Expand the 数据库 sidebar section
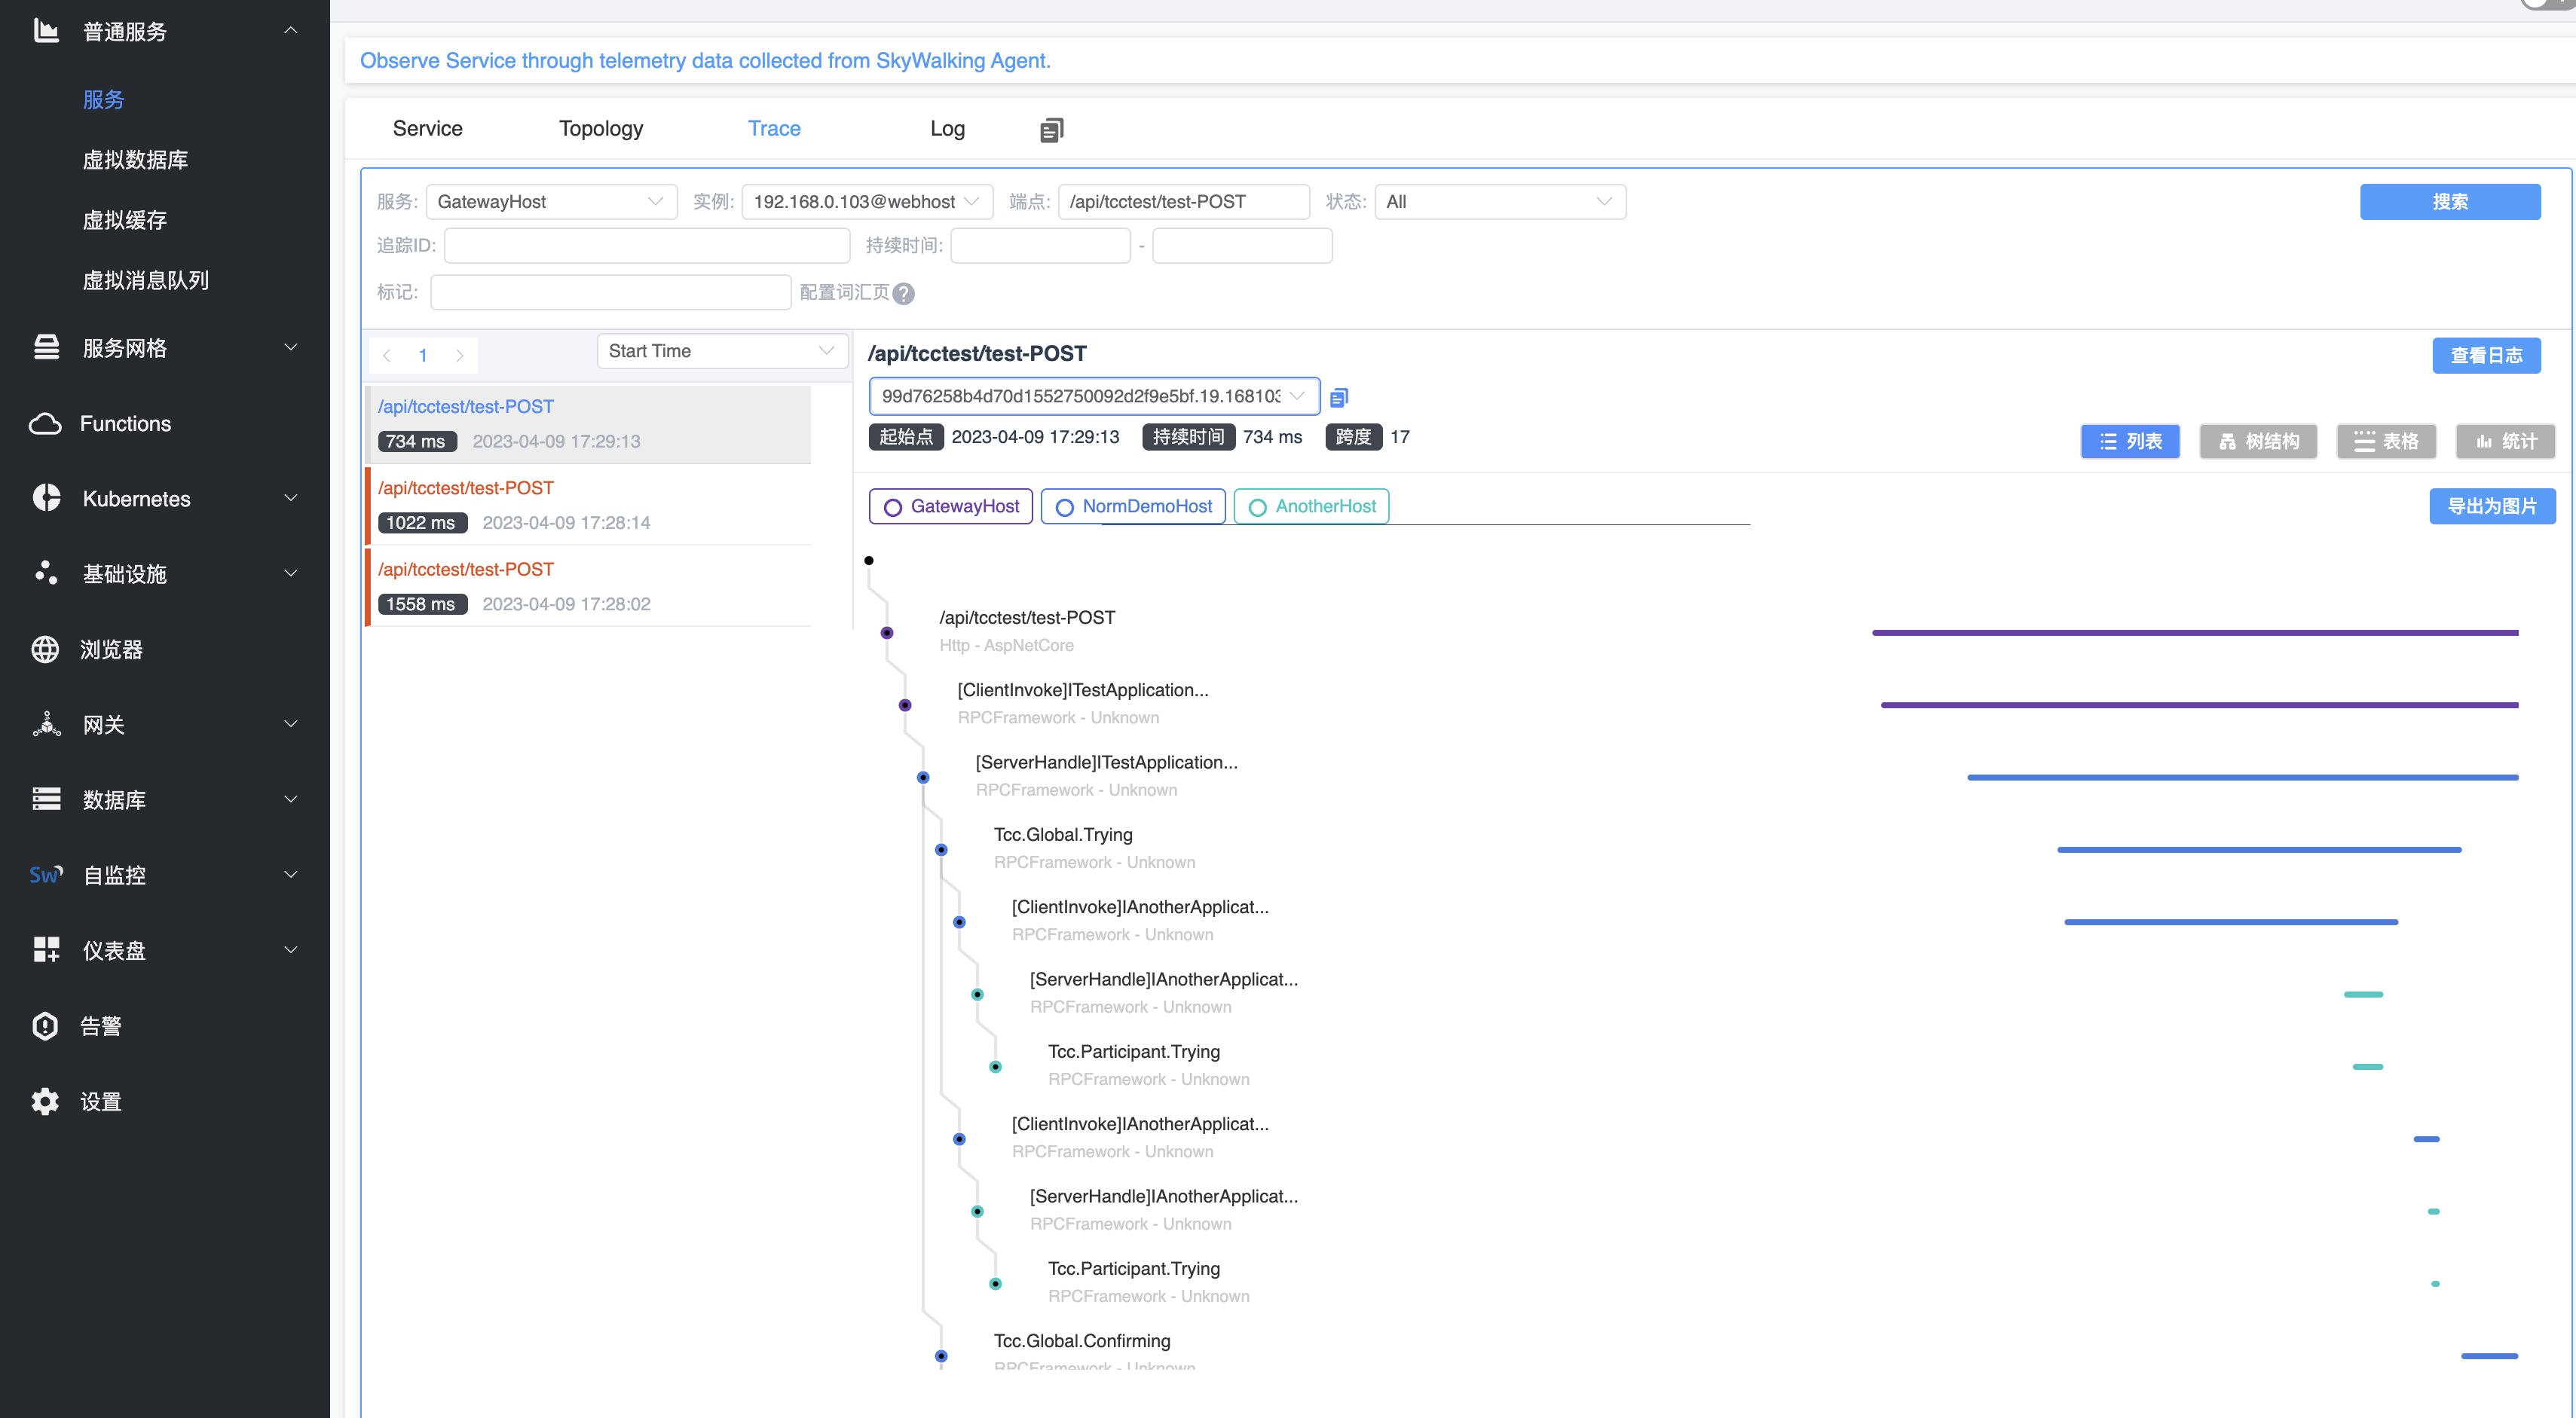 pos(291,799)
